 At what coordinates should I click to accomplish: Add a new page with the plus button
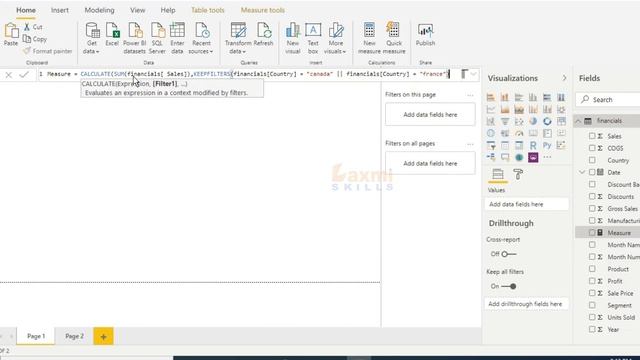103,336
